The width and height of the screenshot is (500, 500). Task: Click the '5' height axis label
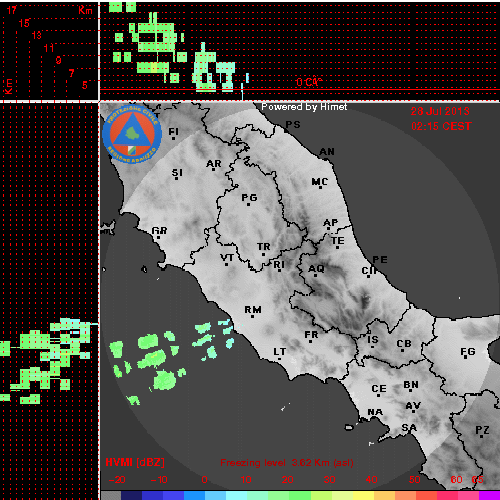pos(85,85)
